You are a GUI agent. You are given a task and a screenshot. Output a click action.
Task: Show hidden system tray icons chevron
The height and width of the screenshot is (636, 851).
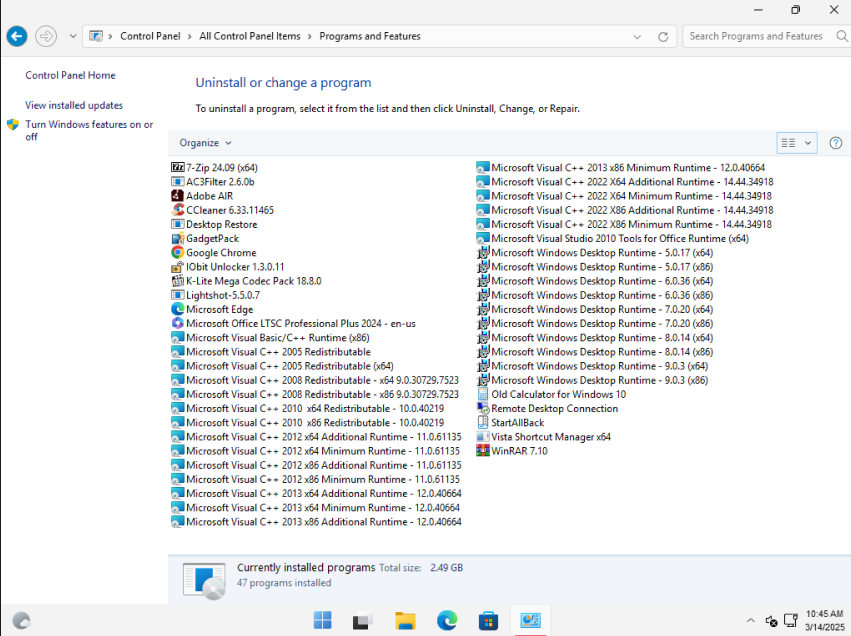(751, 620)
